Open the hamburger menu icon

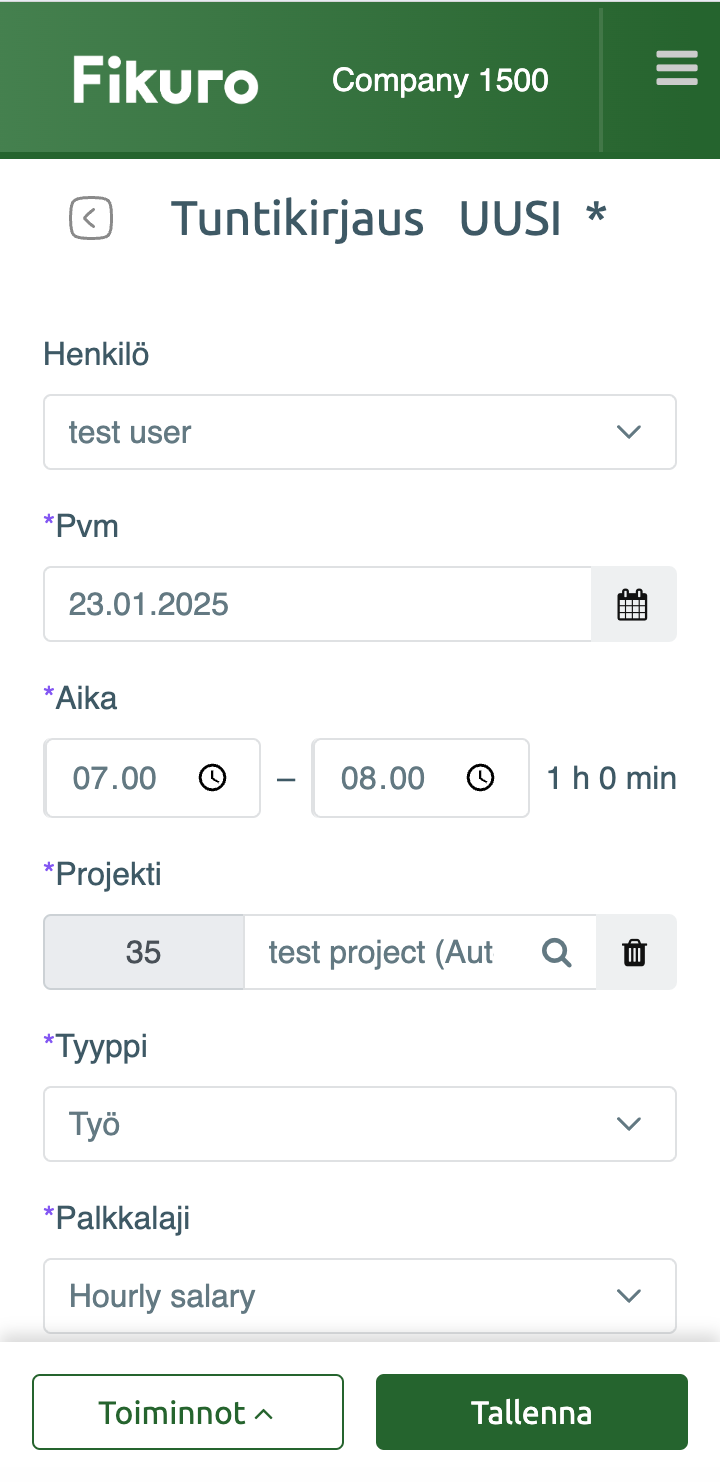click(x=676, y=69)
